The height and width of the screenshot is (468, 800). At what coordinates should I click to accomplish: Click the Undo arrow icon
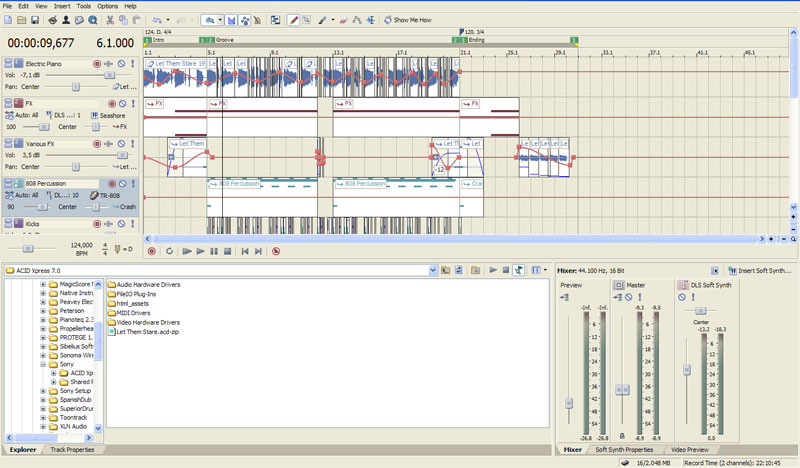tap(157, 20)
